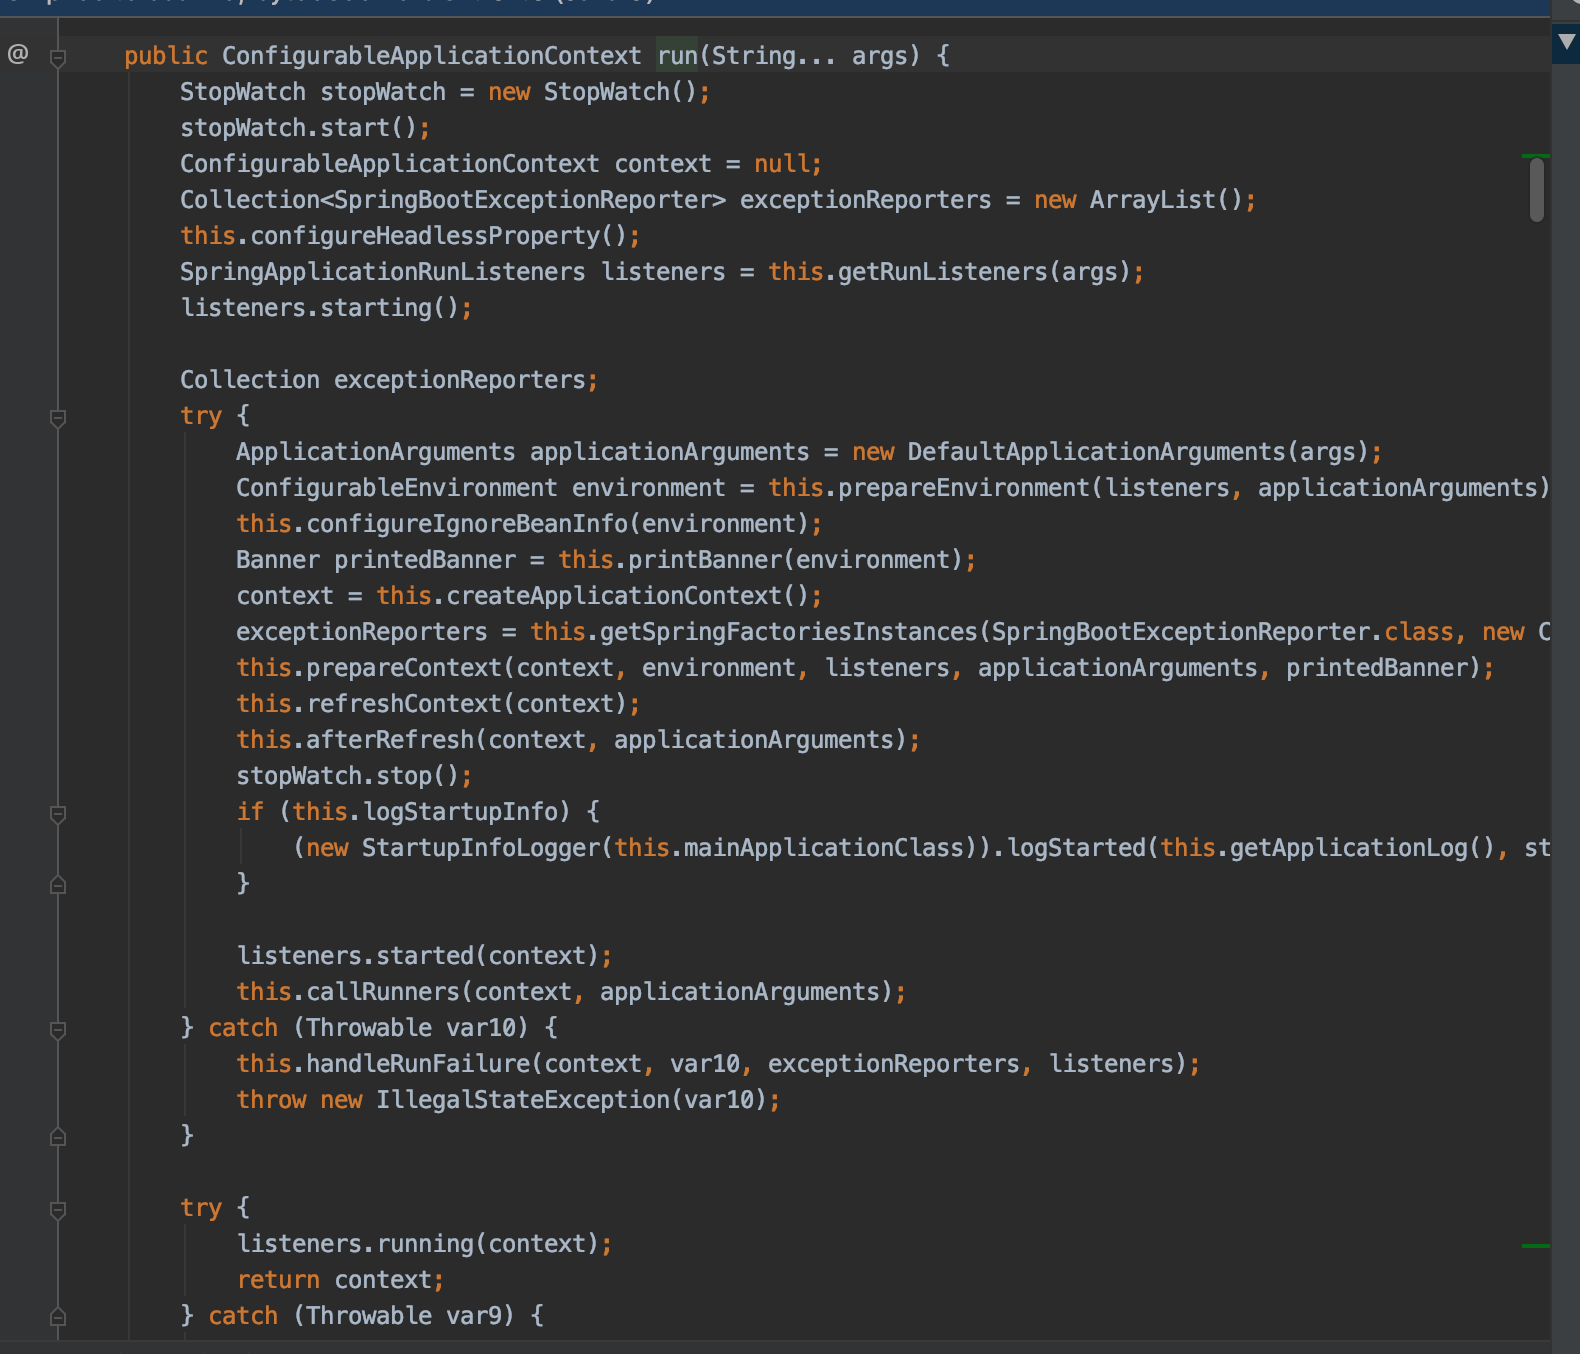Click getSpringFactoriesInstances method call

click(789, 632)
